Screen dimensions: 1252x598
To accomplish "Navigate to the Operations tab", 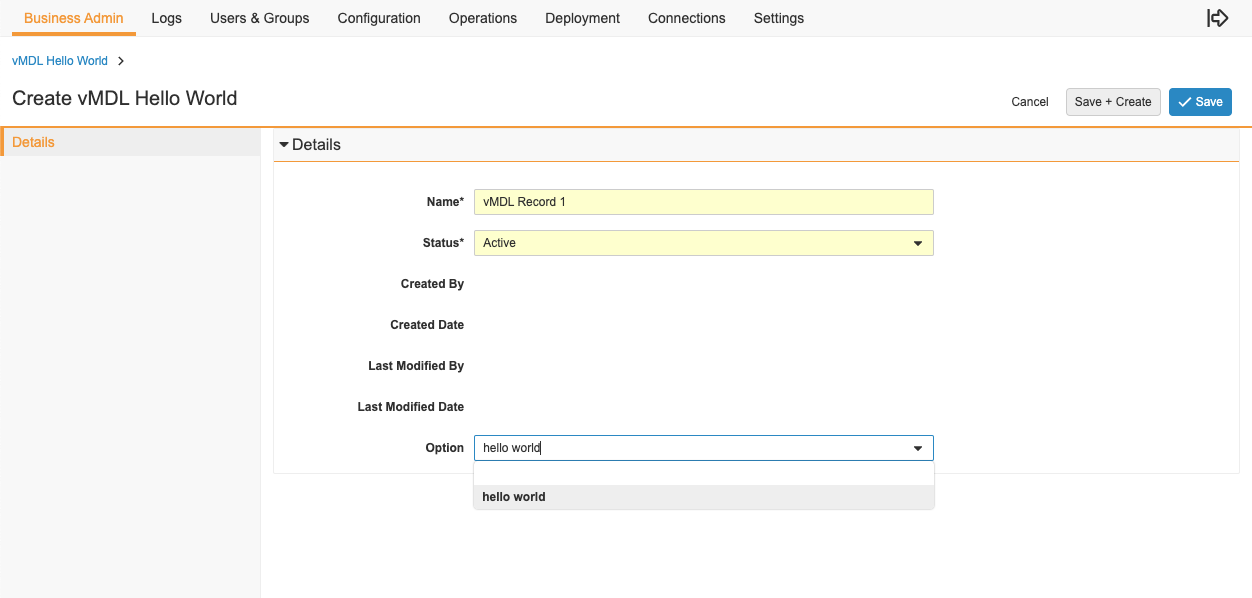I will pyautogui.click(x=483, y=18).
